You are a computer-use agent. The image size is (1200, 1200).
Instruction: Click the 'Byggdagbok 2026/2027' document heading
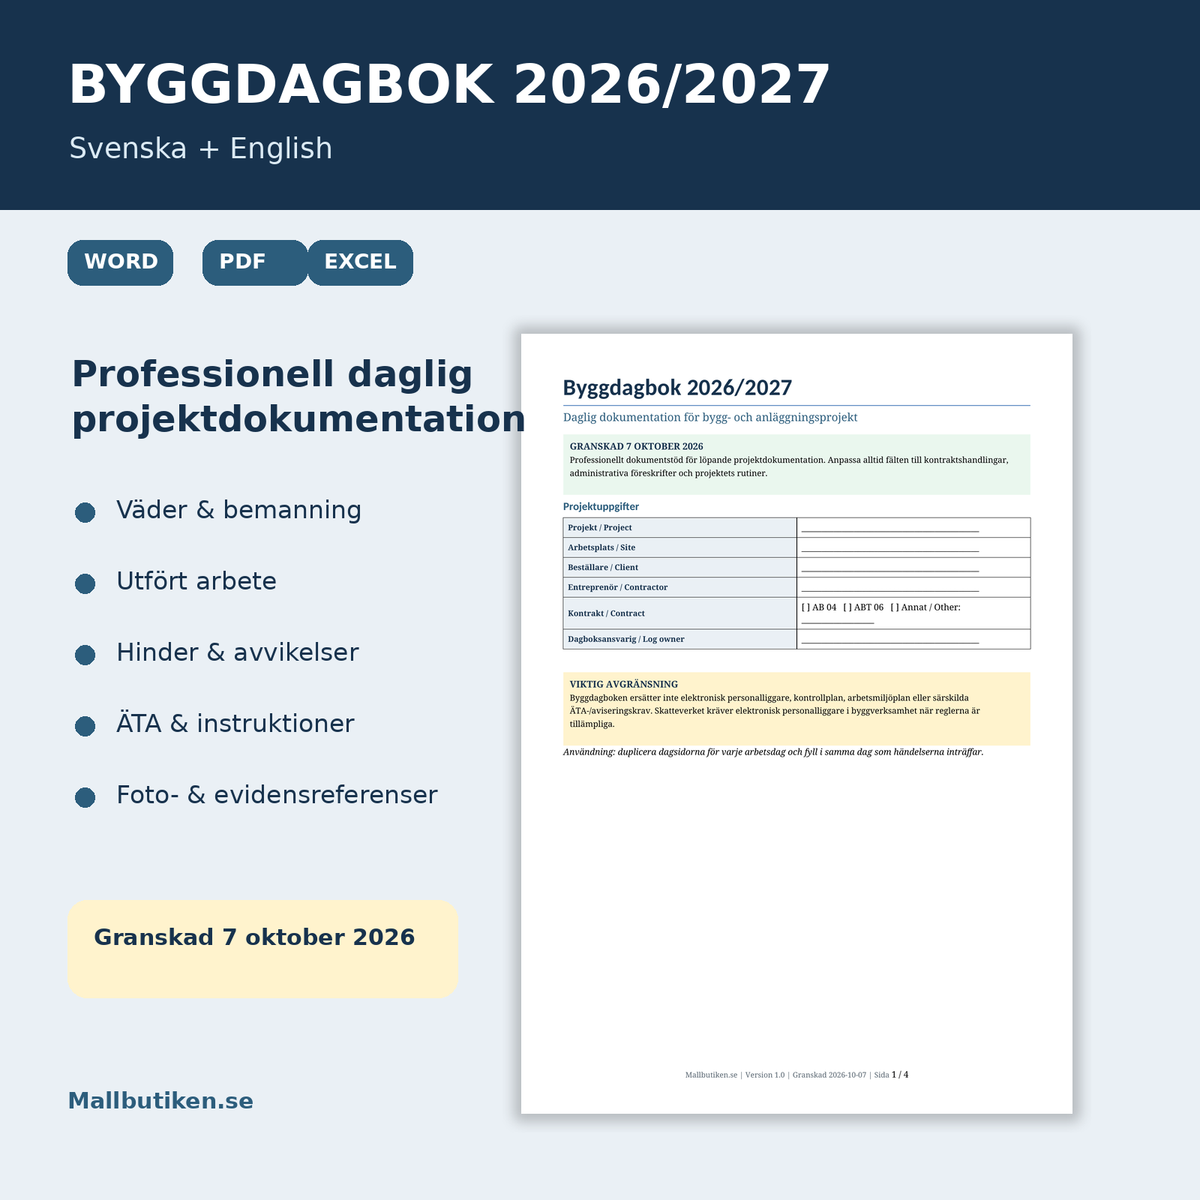pos(677,388)
